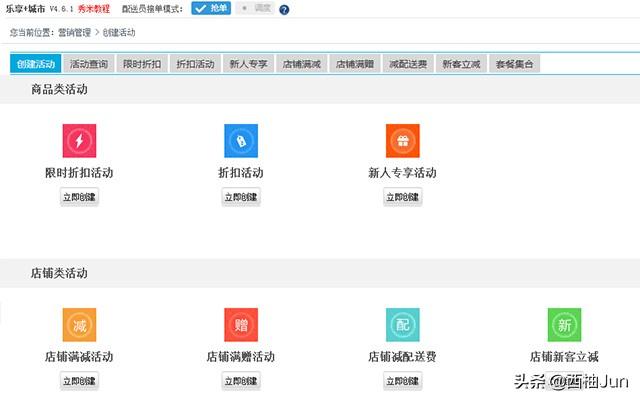640x401 pixels.
Task: Click 立即创建 under 限时折扣活动
Action: pos(79,197)
